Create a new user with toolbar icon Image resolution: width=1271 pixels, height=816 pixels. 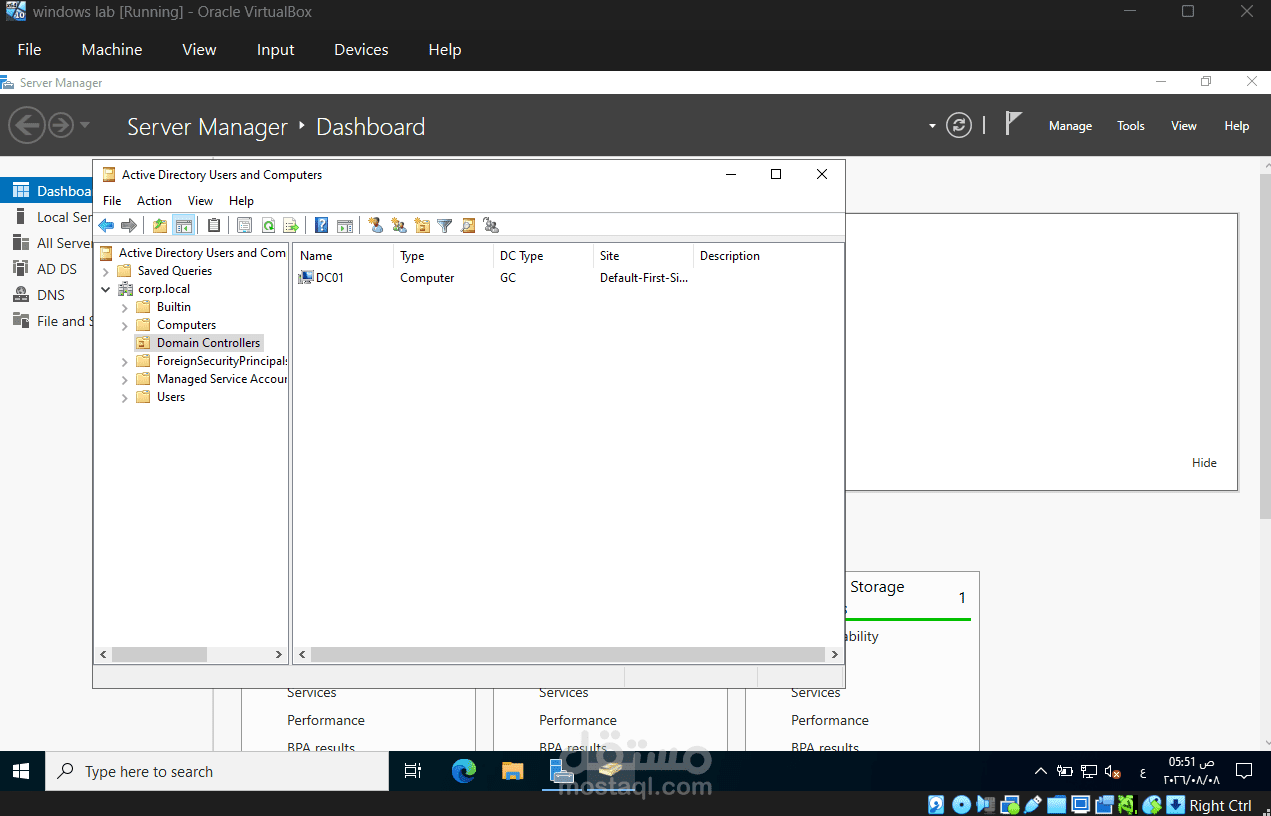point(376,226)
